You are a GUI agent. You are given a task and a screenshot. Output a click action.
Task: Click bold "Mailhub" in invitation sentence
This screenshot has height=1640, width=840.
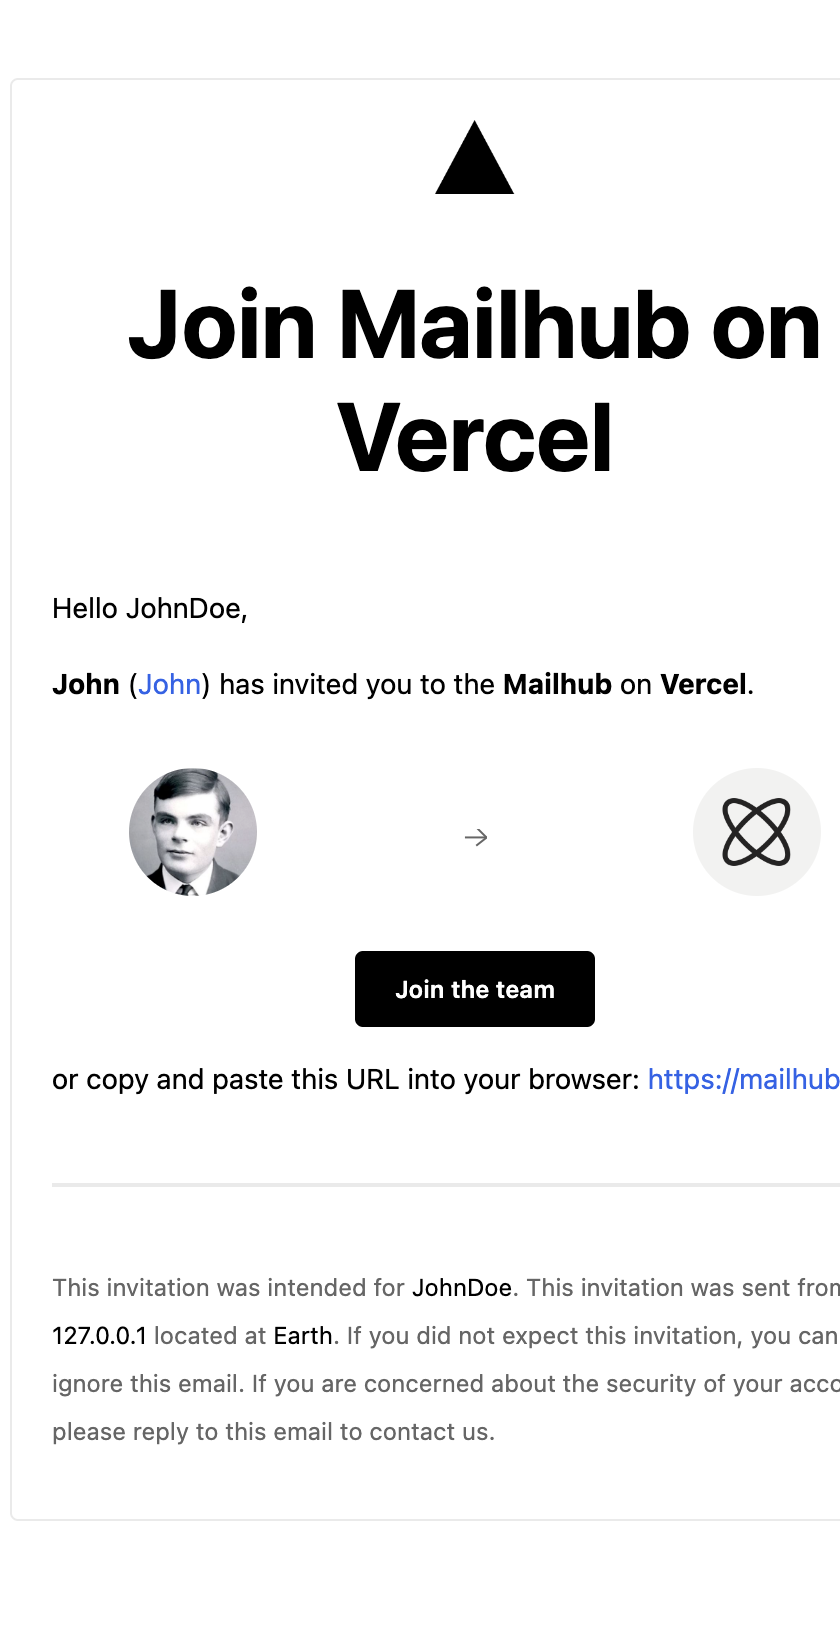pos(557,684)
